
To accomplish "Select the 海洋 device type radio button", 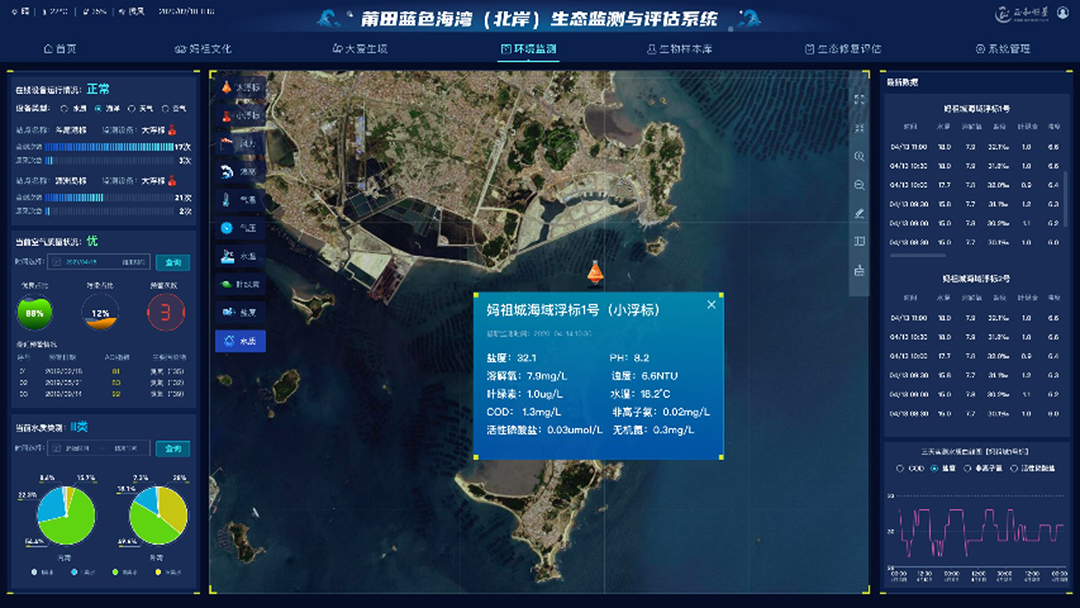I will point(98,108).
